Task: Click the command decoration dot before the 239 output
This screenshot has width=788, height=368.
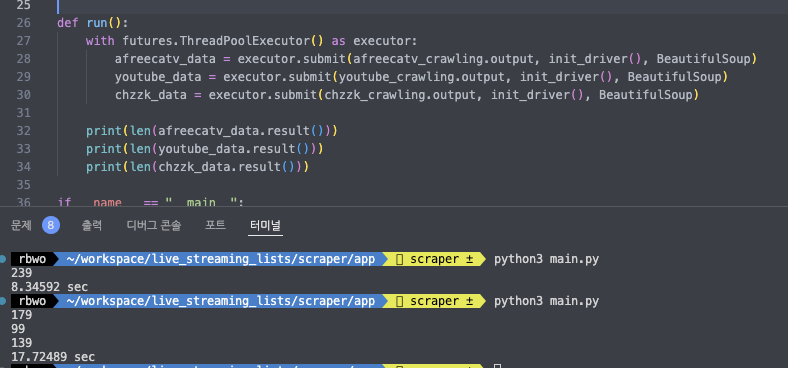Action: pyautogui.click(x=3, y=259)
